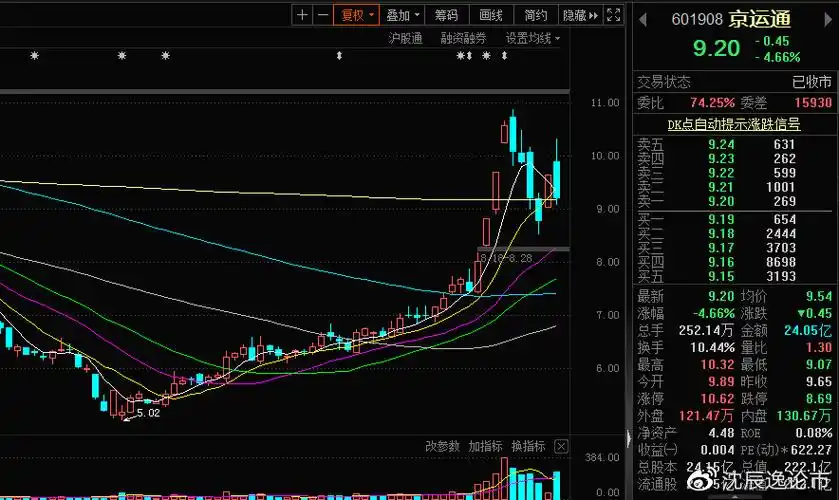839x500 pixels.
Task: Toggle the 筹码 chip distribution view
Action: click(x=445, y=15)
